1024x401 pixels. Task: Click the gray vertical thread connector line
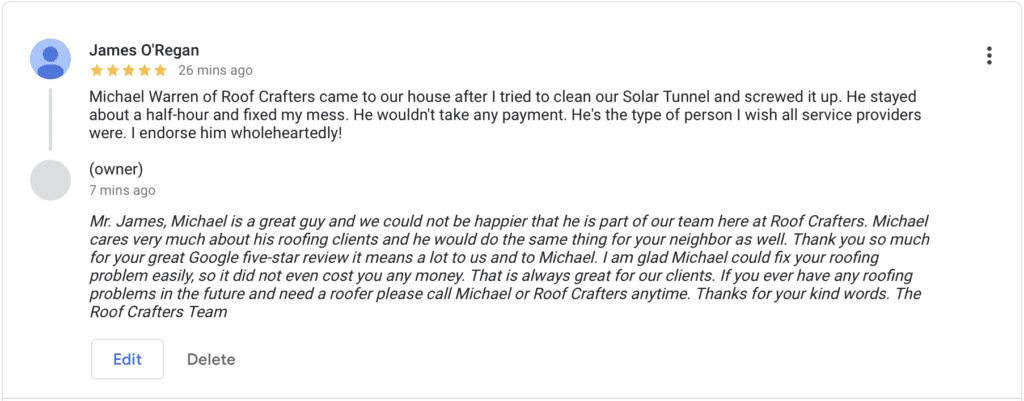click(x=50, y=120)
